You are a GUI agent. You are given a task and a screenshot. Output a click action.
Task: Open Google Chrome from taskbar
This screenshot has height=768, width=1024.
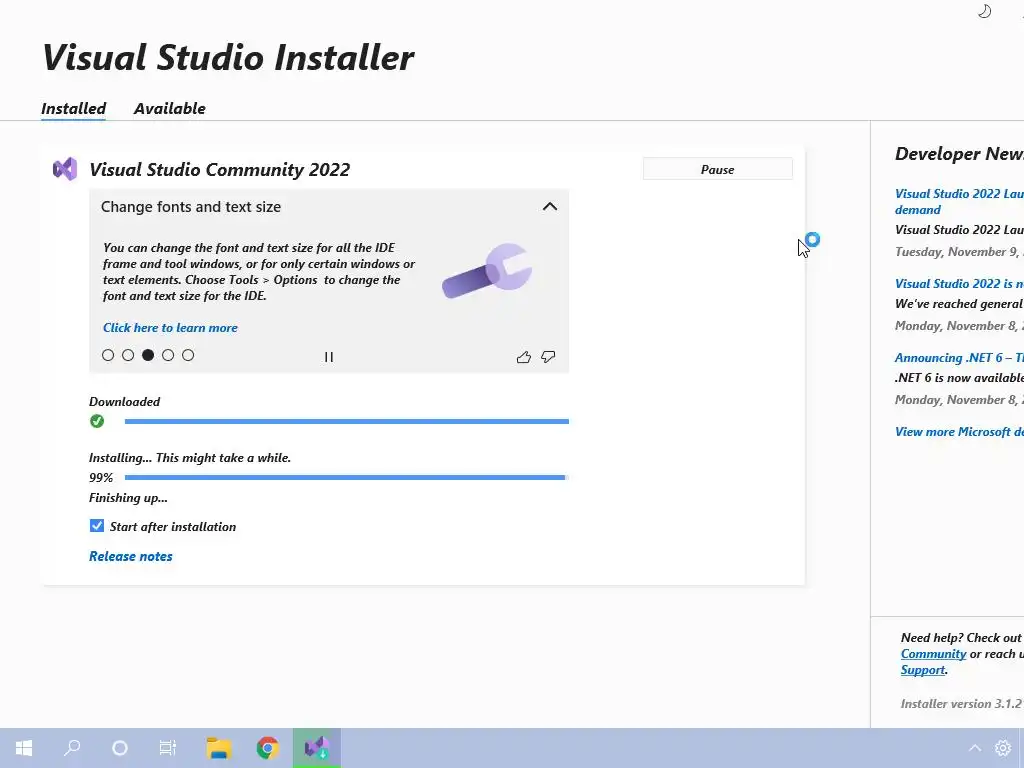pos(268,748)
